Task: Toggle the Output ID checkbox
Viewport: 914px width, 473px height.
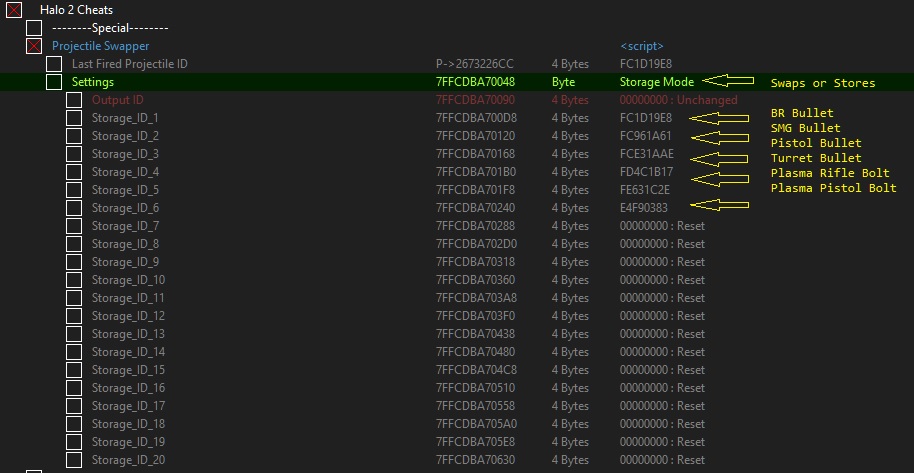Action: (74, 100)
